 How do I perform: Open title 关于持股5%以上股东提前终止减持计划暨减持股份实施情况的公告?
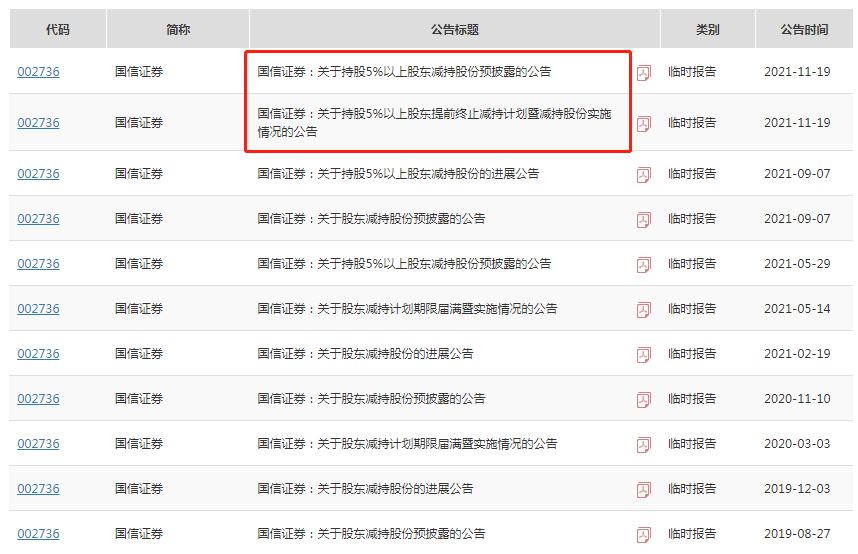(434, 123)
